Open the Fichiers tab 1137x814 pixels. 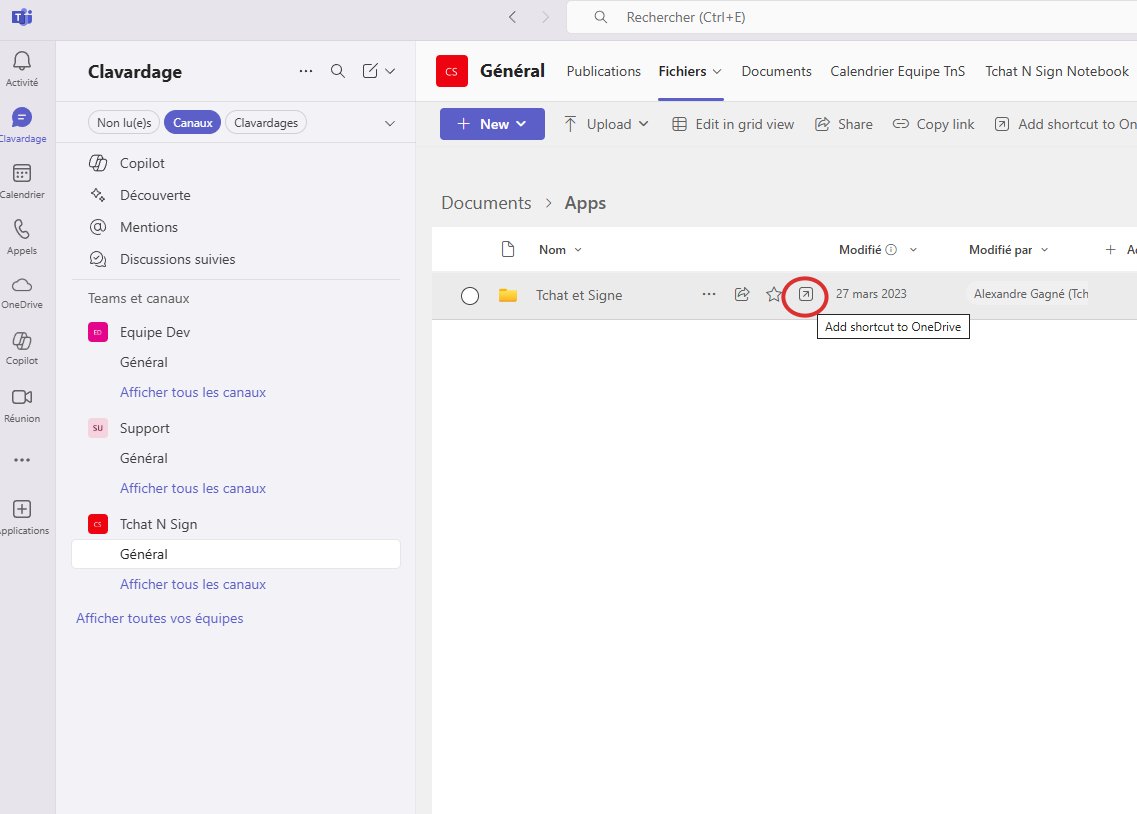click(x=690, y=71)
